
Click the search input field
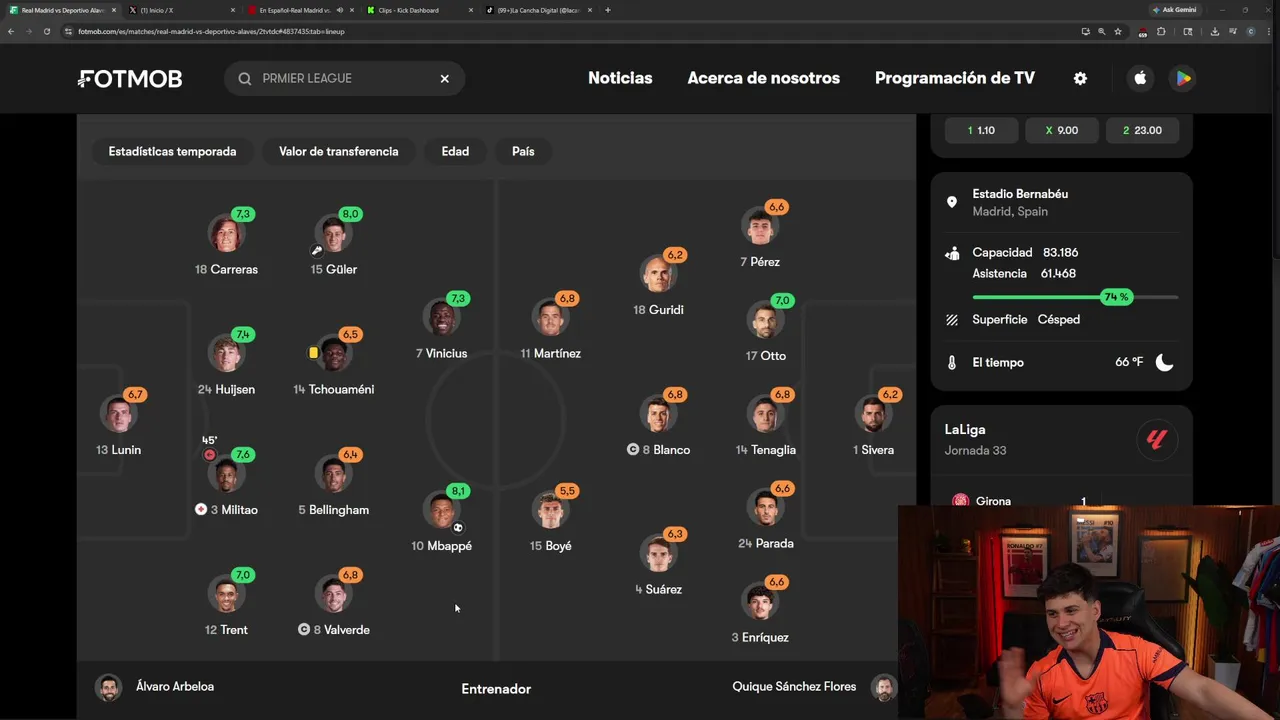click(344, 78)
